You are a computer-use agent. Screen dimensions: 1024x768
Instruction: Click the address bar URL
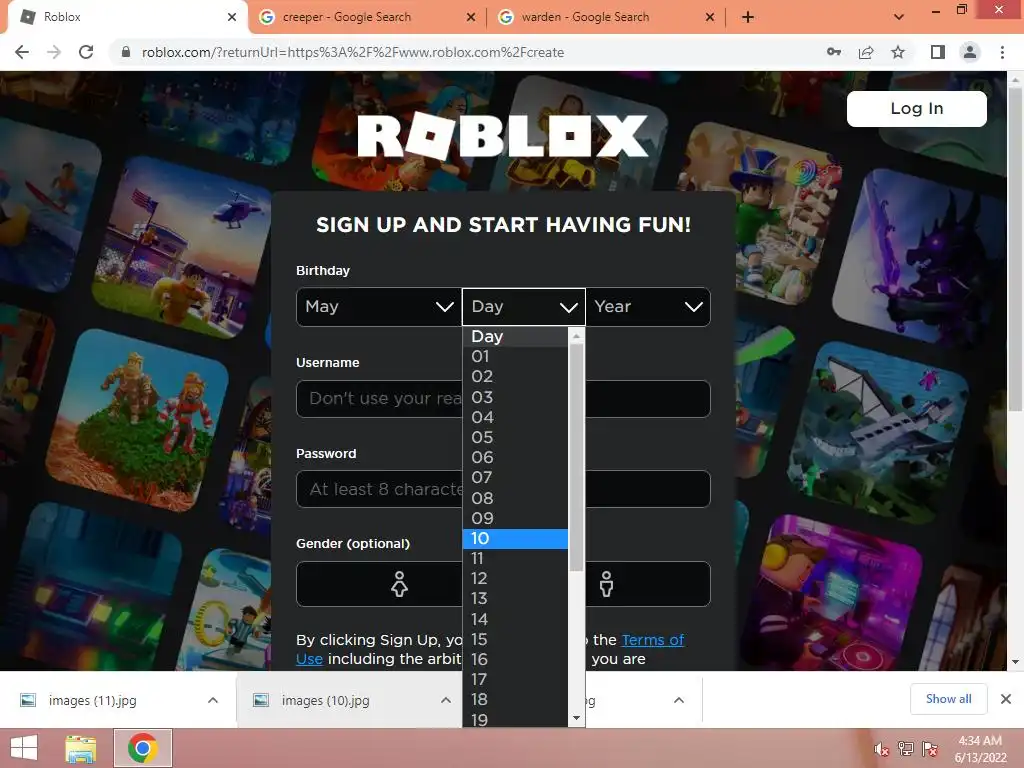pos(353,52)
